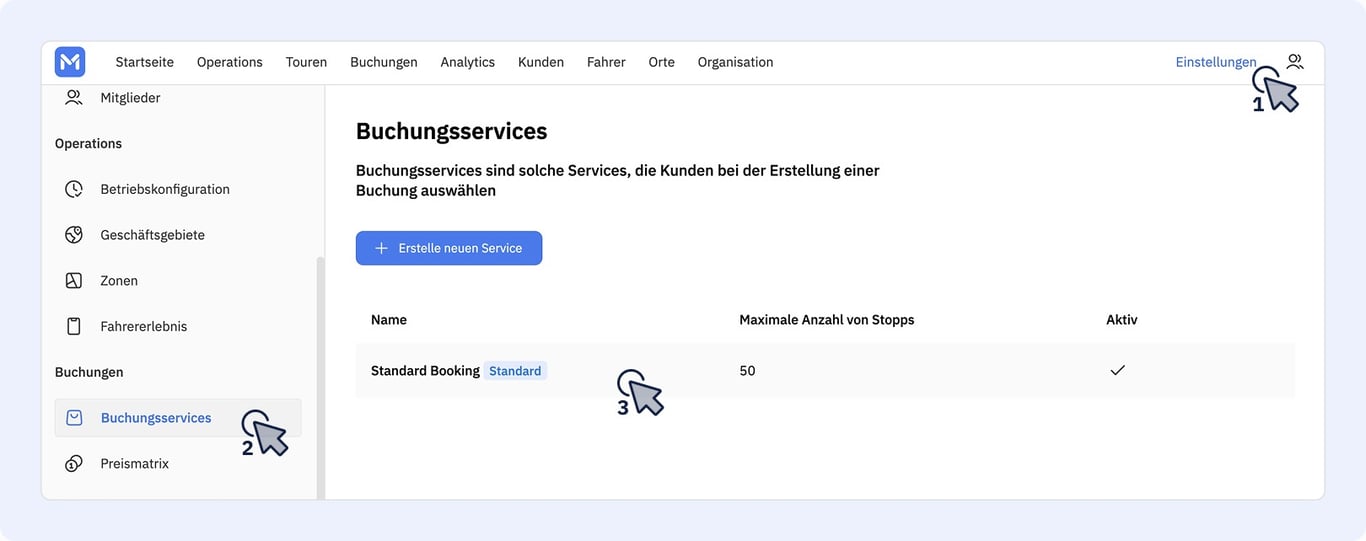Open the user profile icon
This screenshot has width=1366, height=541.
pyautogui.click(x=1295, y=62)
